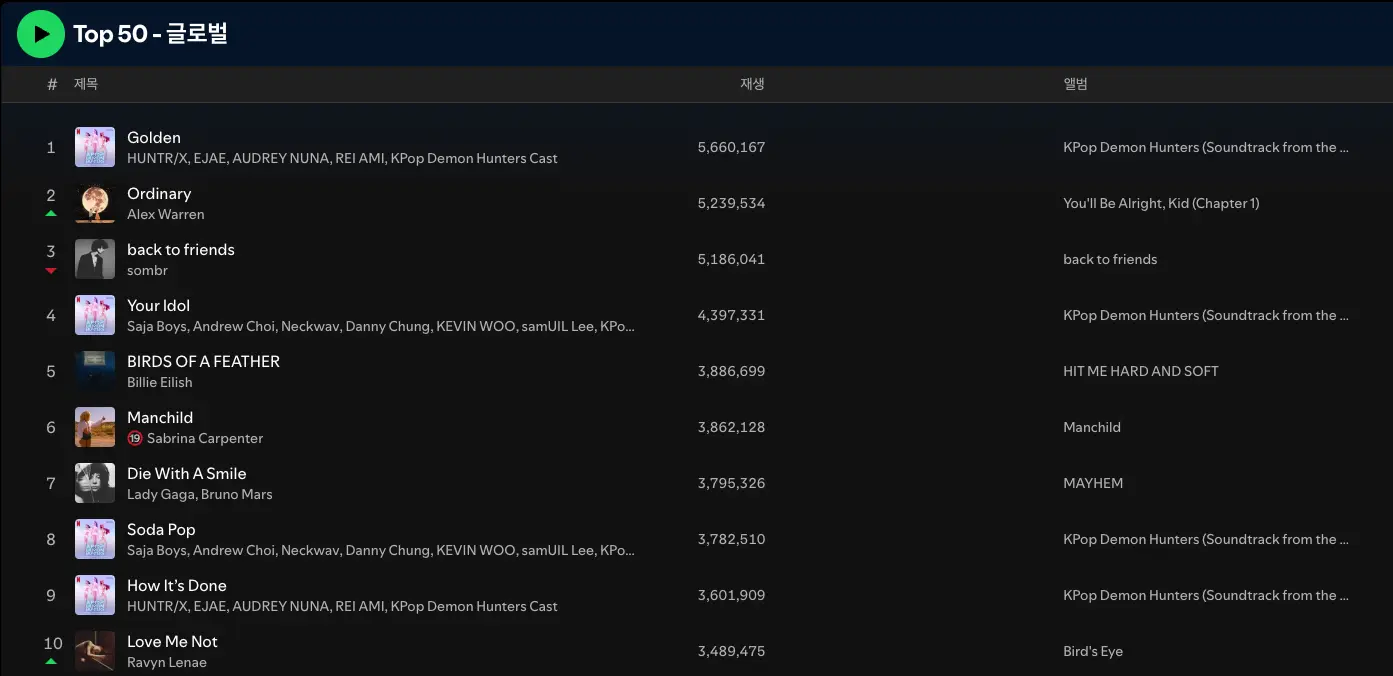The image size is (1393, 676).
Task: Click the 19 explicit badge beside Sabrina Carpenter
Action: click(135, 438)
